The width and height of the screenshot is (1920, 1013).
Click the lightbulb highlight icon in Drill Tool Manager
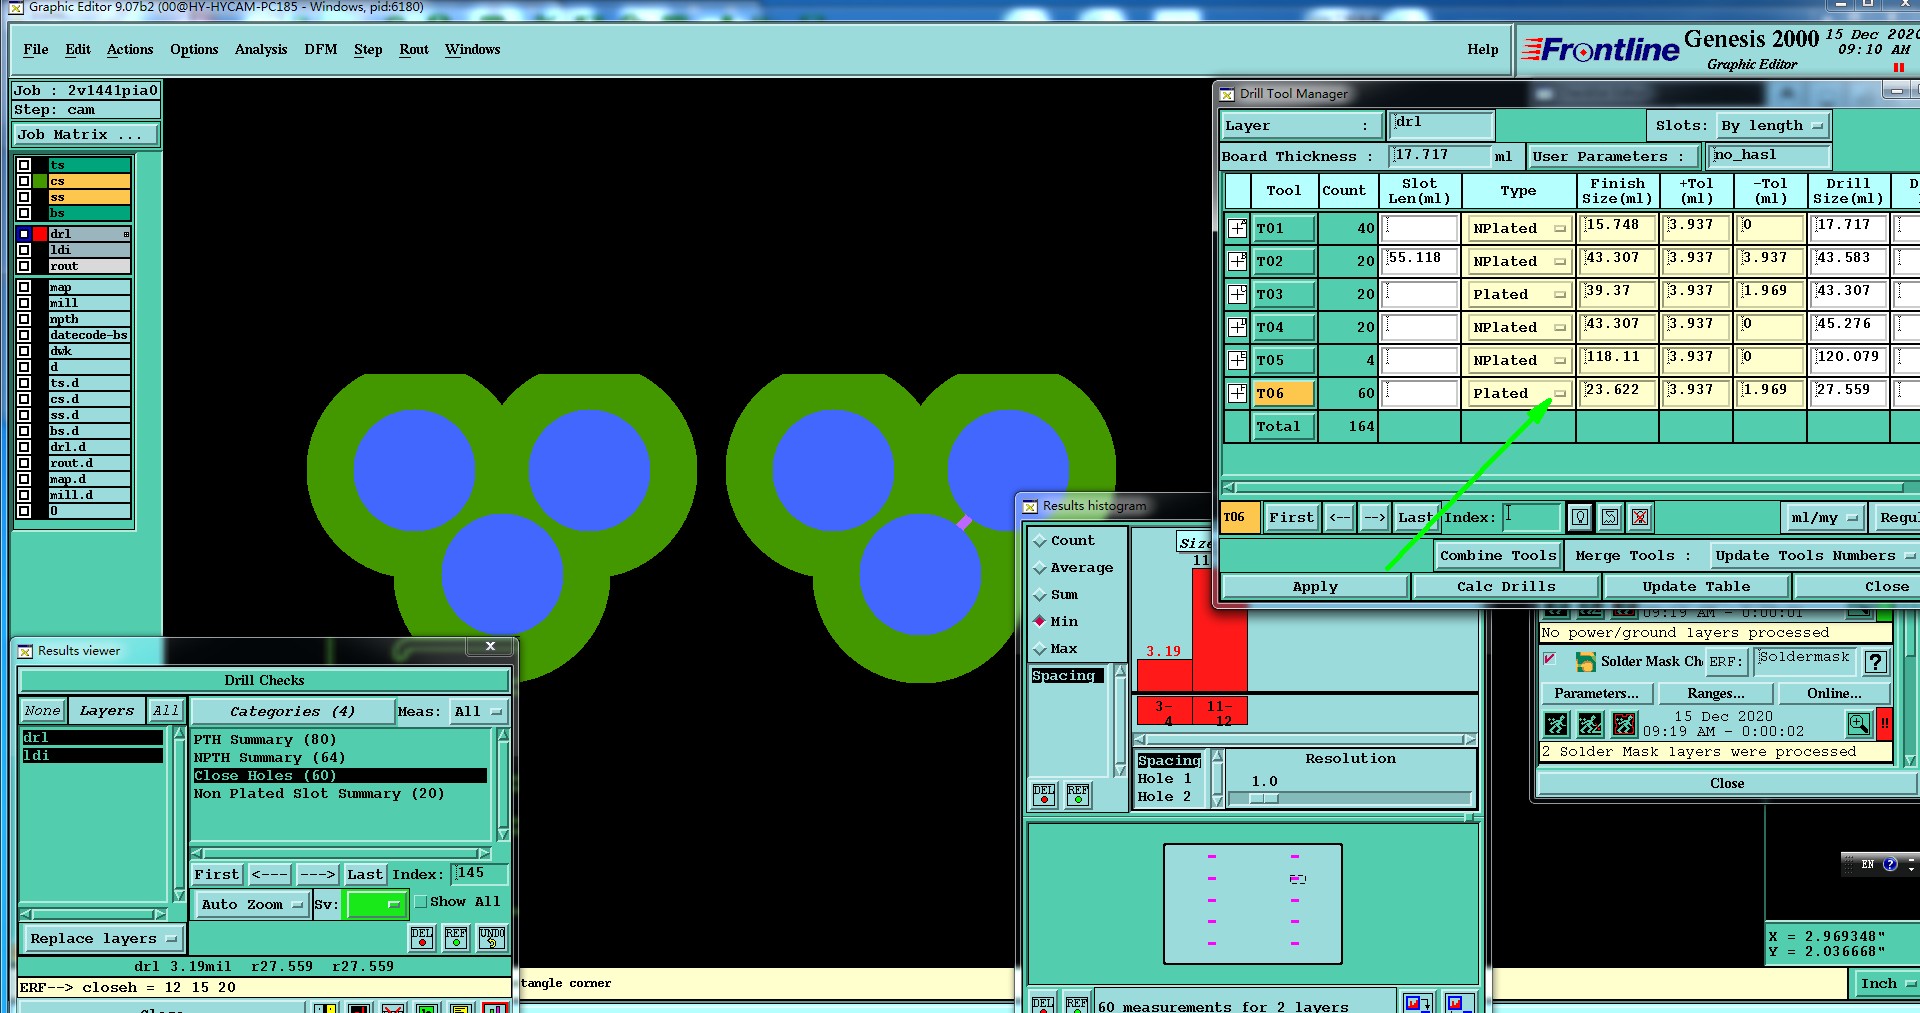coord(1580,517)
